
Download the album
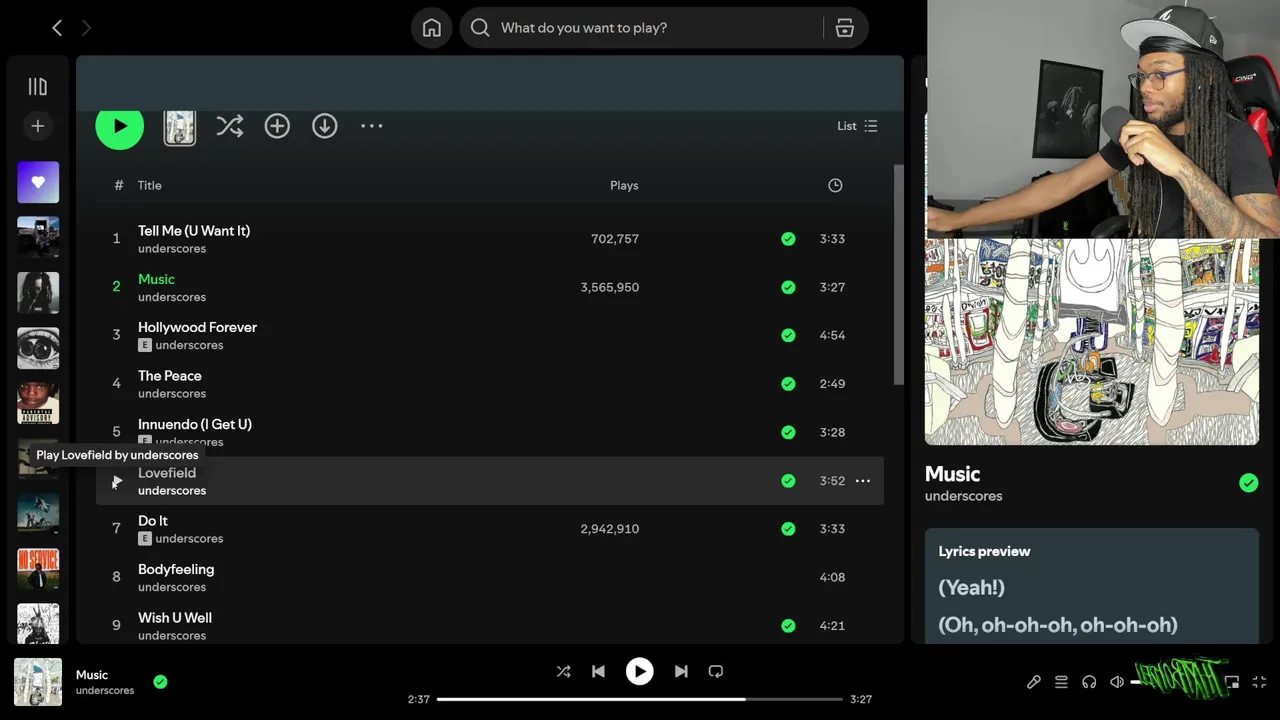coord(325,126)
